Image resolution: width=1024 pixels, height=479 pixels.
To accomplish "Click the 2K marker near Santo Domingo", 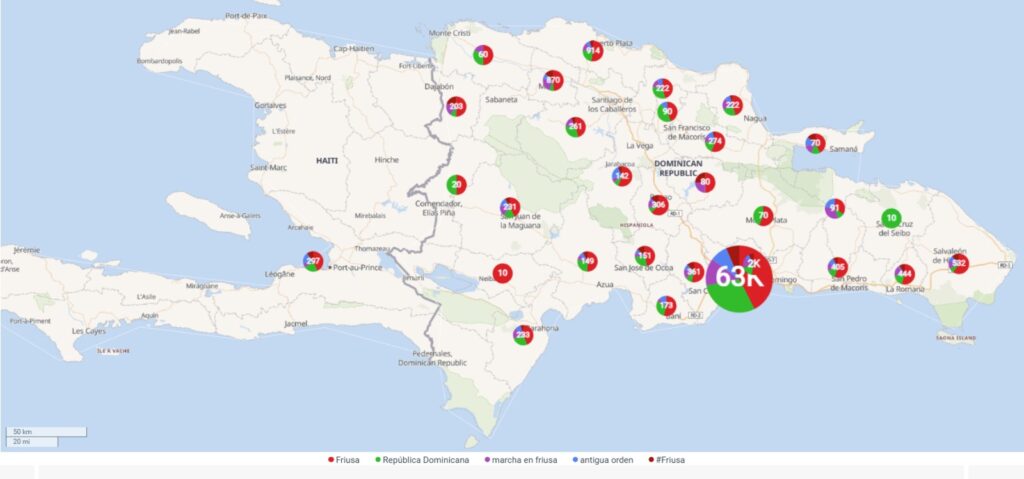I will [754, 263].
